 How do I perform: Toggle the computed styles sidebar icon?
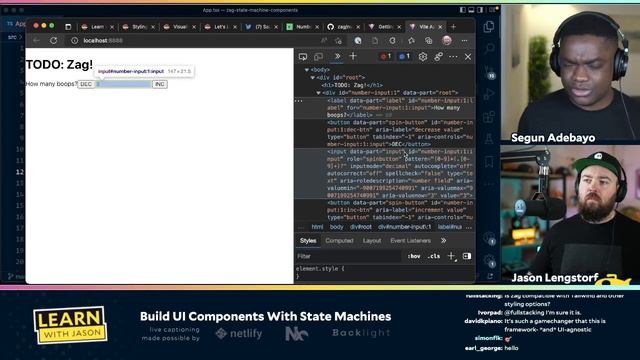467,256
